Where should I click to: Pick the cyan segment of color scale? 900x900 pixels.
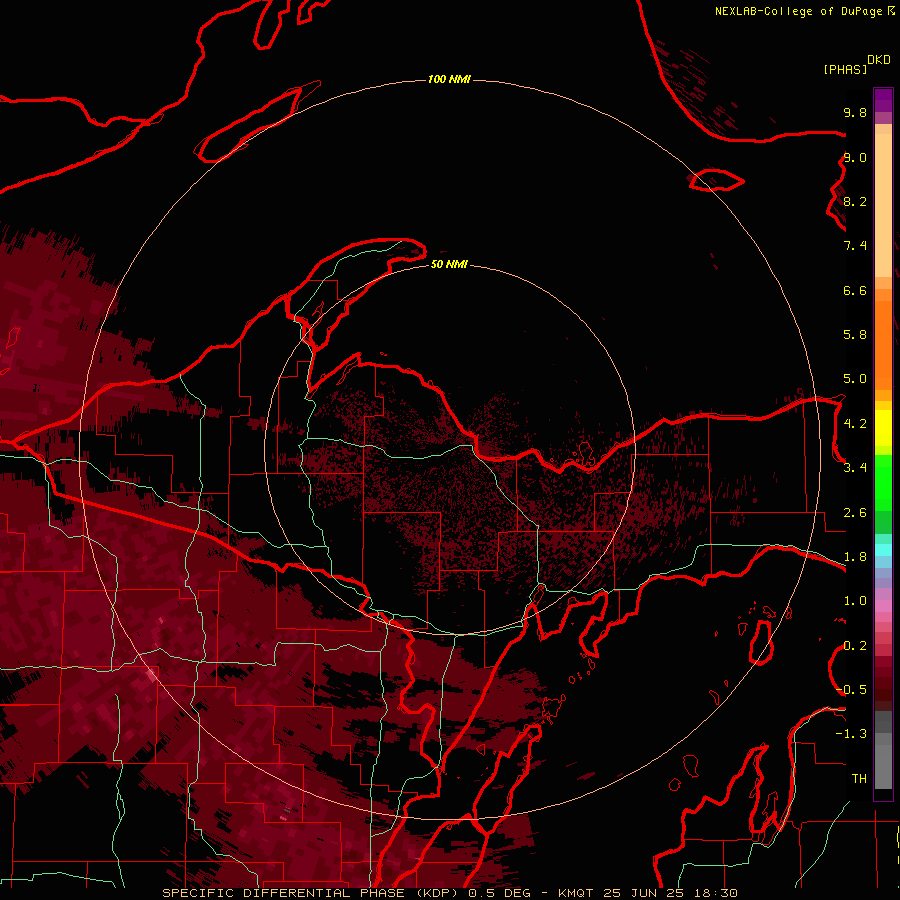[883, 550]
